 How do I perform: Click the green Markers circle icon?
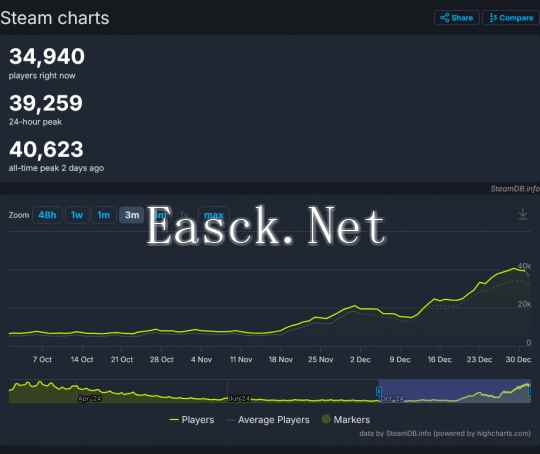point(325,420)
